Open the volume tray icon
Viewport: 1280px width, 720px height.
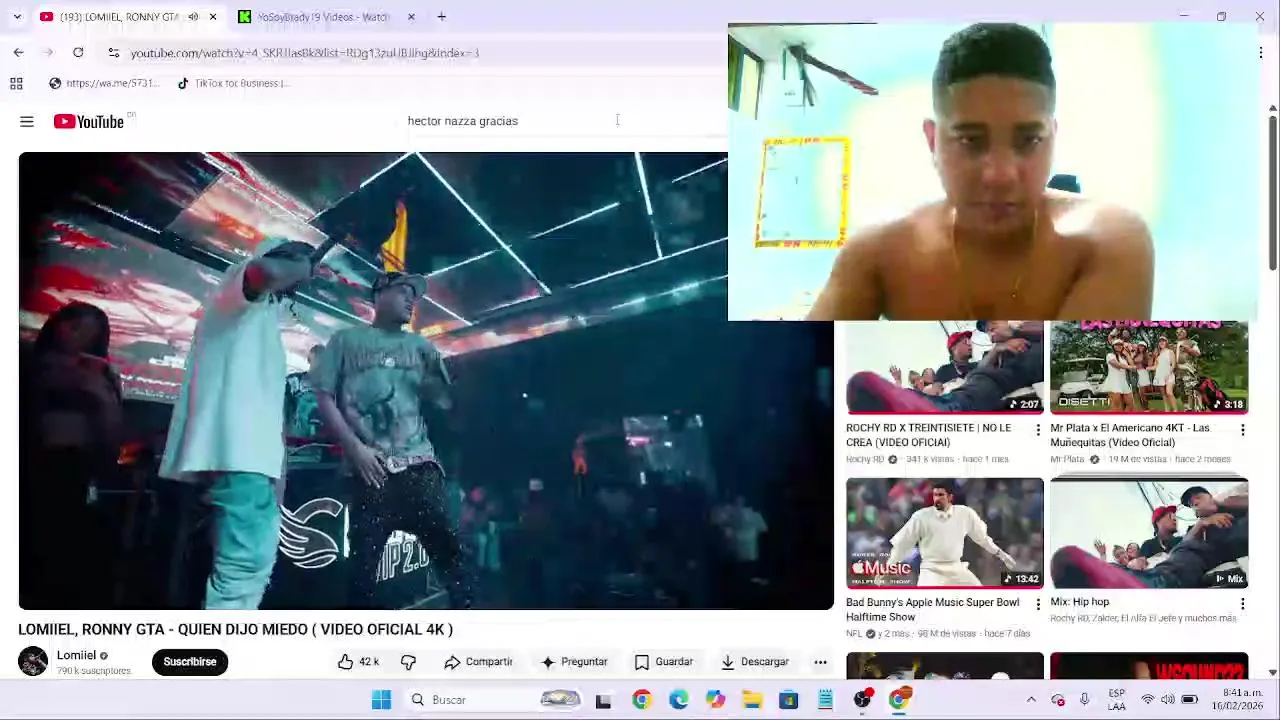[1168, 700]
